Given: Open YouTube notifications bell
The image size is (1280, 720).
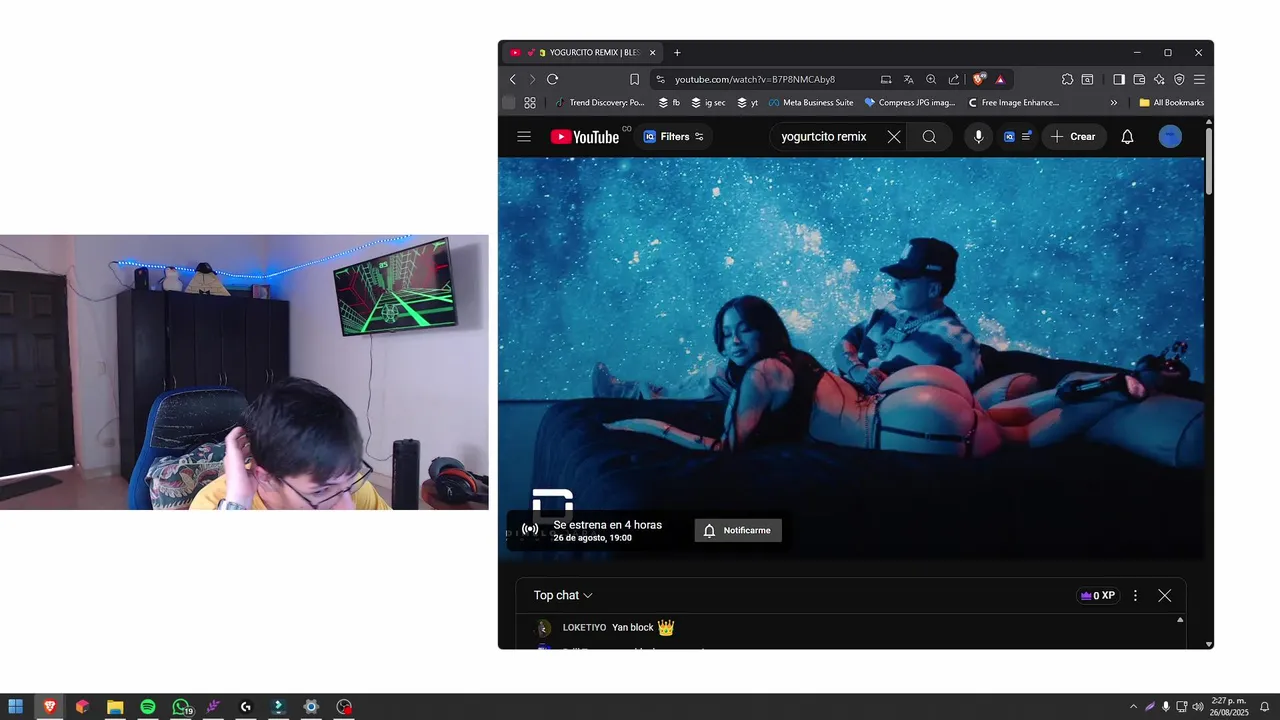Looking at the screenshot, I should pos(1127,137).
